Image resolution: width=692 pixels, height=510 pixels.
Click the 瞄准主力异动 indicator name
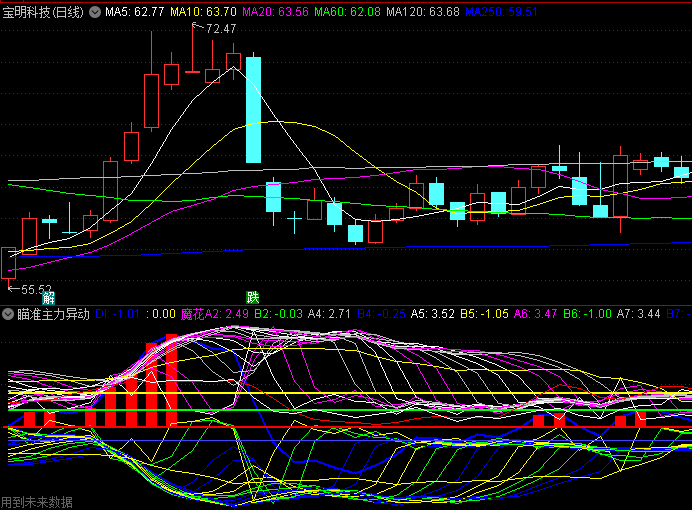click(53, 314)
